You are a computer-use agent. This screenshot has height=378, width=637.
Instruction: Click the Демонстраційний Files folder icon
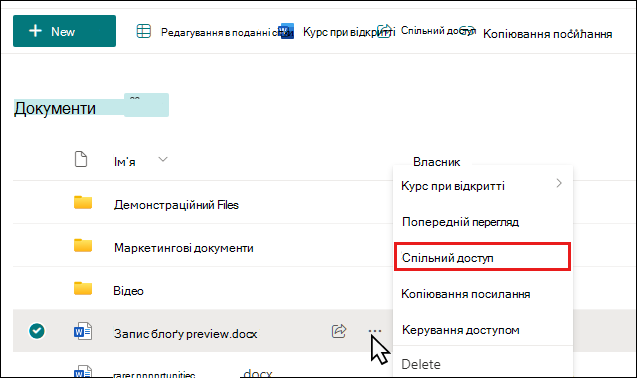[83, 202]
